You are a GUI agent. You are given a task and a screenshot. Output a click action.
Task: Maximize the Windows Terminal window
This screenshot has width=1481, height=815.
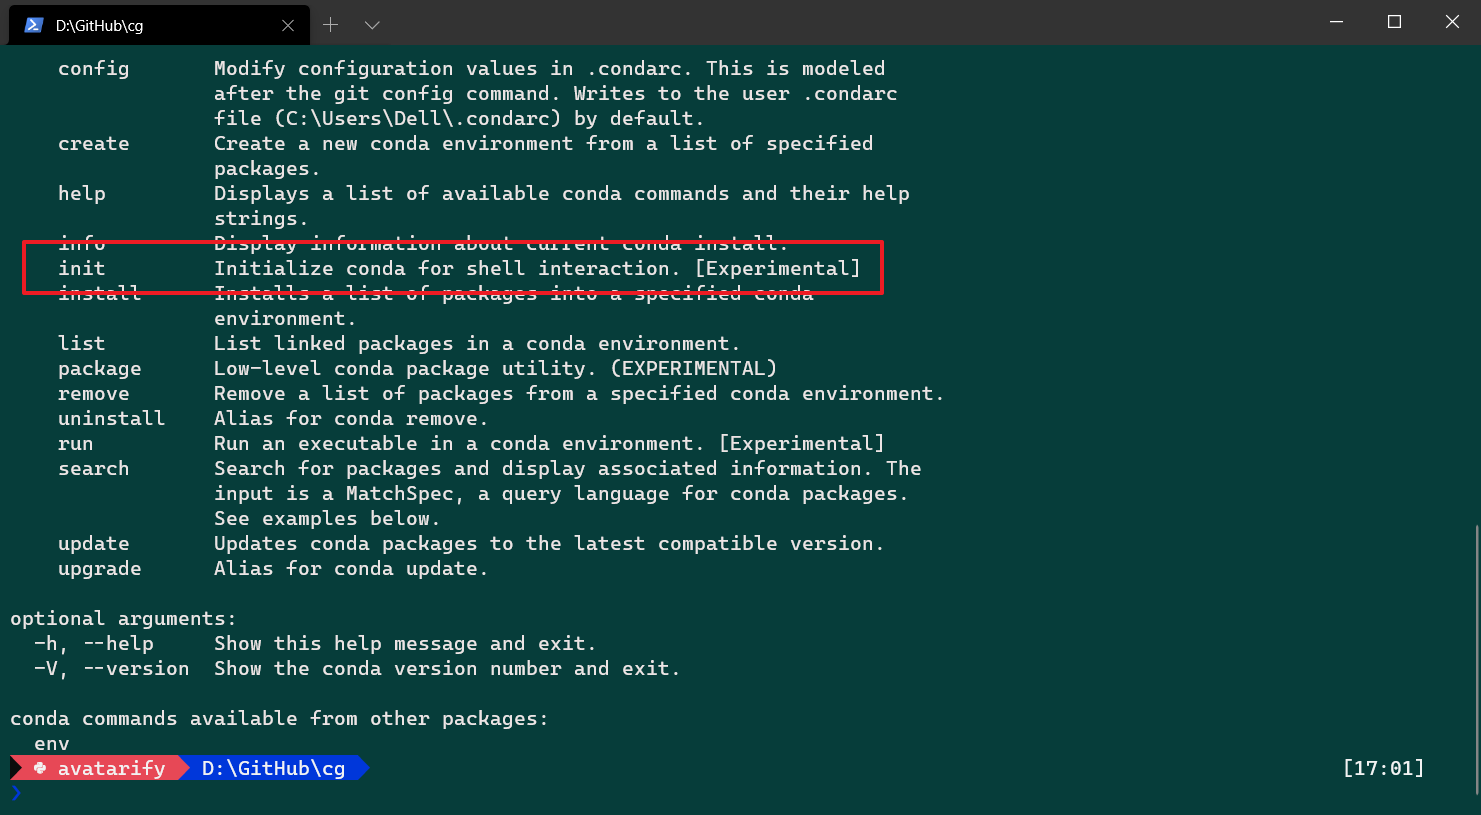click(x=1394, y=21)
